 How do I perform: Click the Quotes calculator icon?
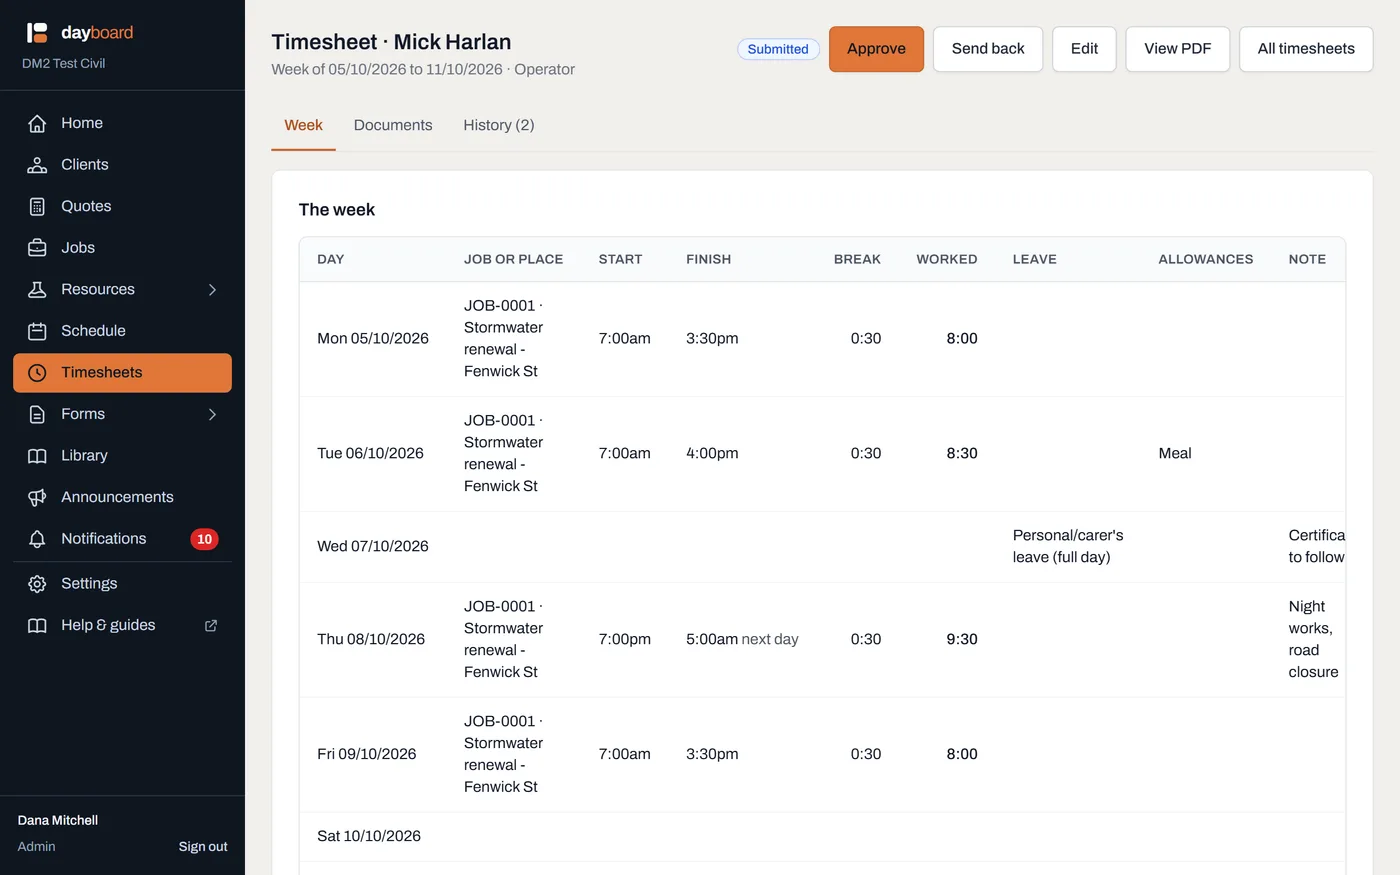(37, 206)
